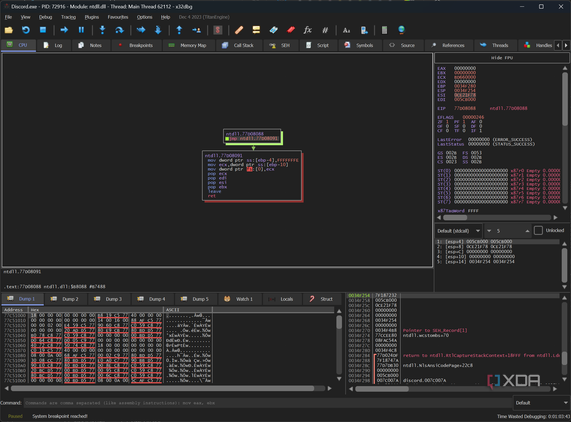Switch to the Dump 3 tab
The image size is (571, 422).
[x=109, y=299]
